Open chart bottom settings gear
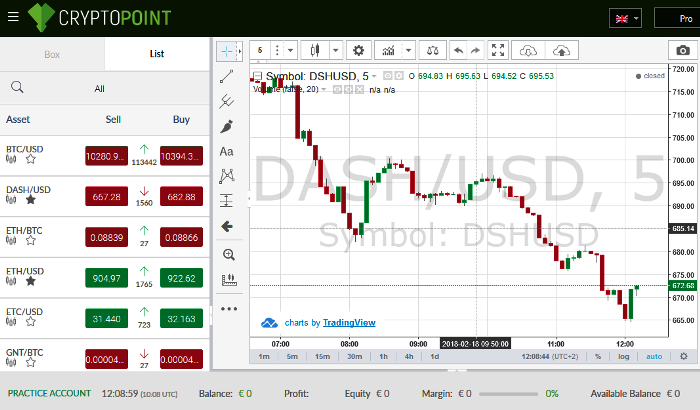The image size is (700, 410). pyautogui.click(x=683, y=356)
